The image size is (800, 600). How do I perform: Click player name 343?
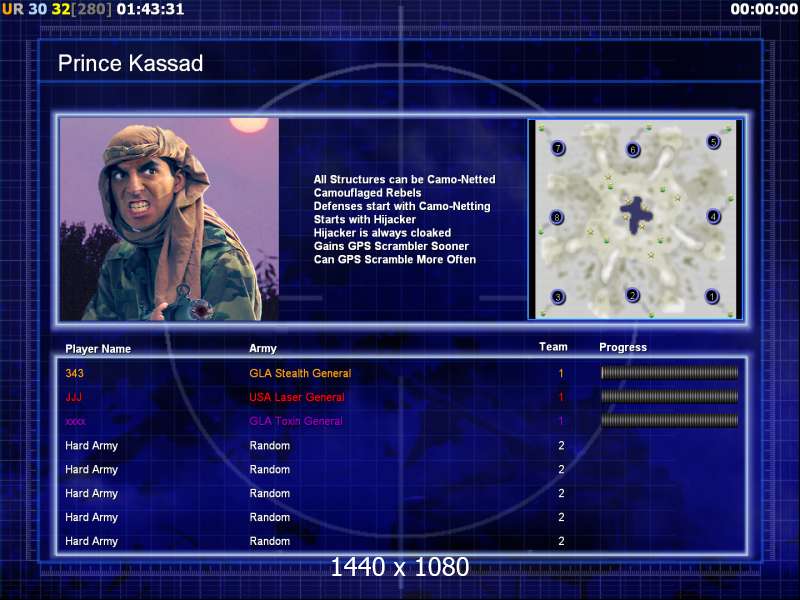click(74, 373)
